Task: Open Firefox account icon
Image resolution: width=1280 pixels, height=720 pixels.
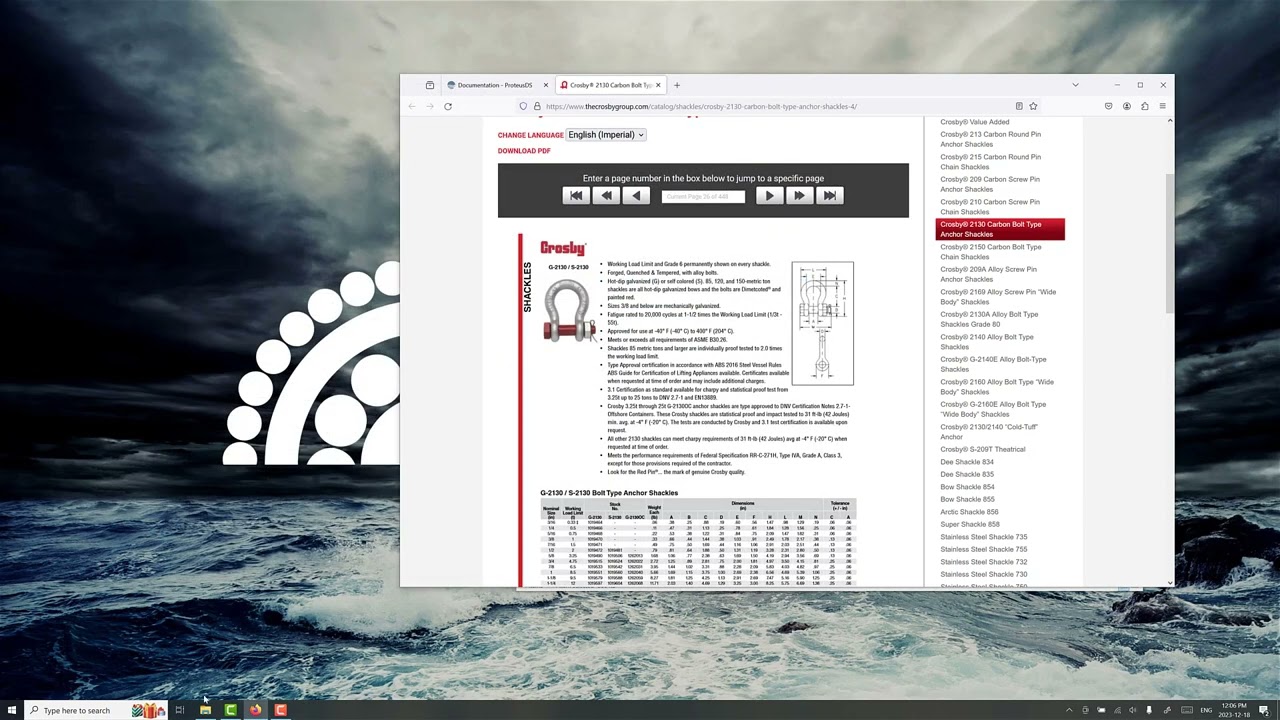Action: click(1127, 106)
